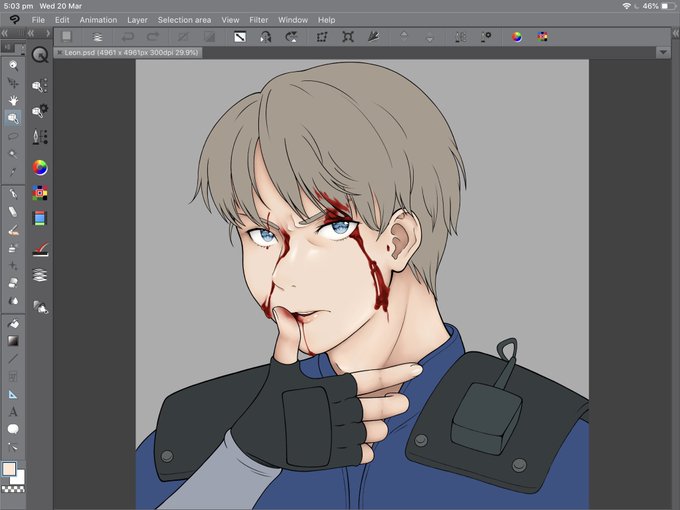Screen dimensions: 680x510
Task: Collapse the tool palette with double chevron
Action: 5,33
